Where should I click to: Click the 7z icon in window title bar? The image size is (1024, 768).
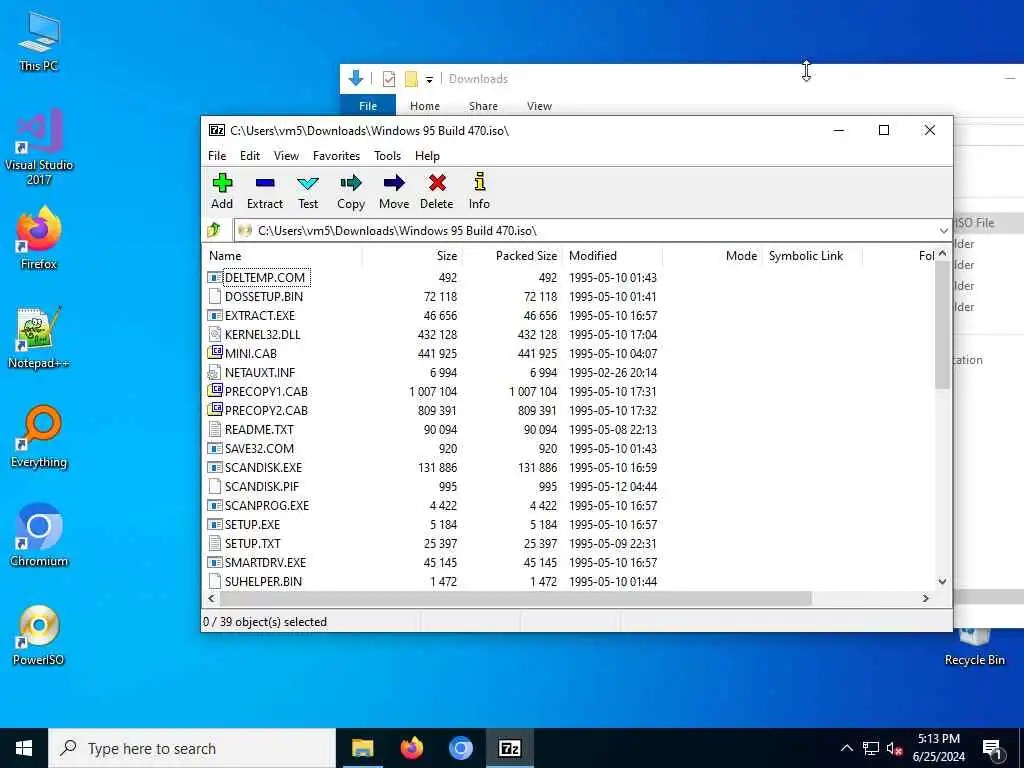click(x=217, y=130)
